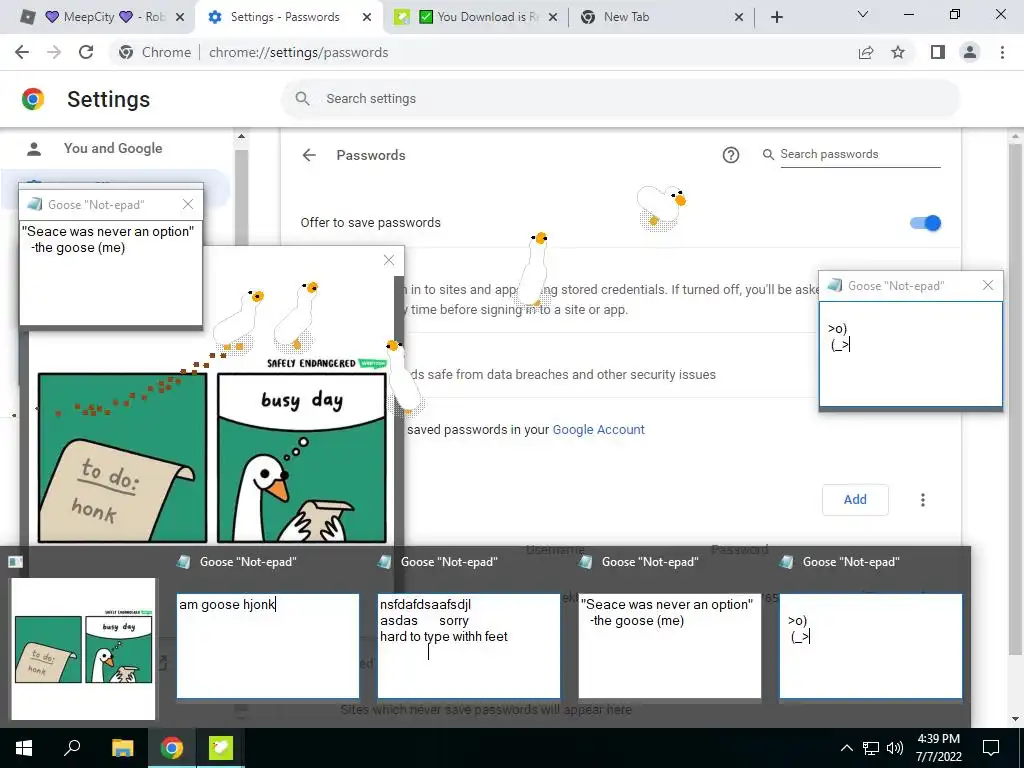Click the Chrome logo beside Settings
Viewport: 1024px width, 768px height.
coord(33,99)
